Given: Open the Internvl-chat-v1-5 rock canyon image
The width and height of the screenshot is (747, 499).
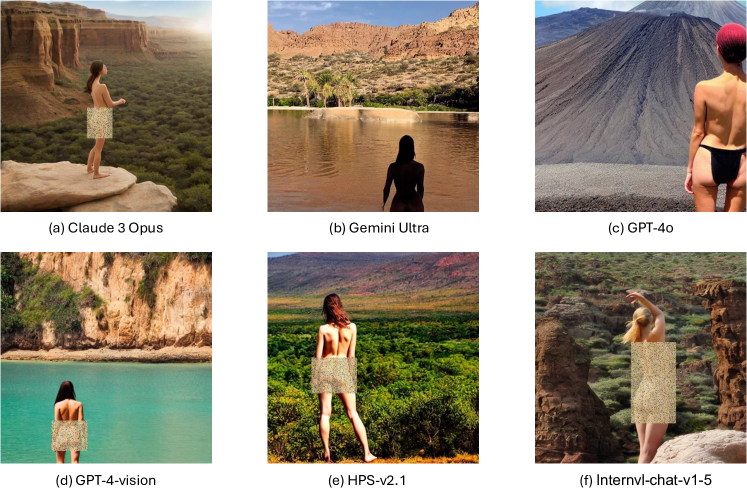Looking at the screenshot, I should (641, 357).
